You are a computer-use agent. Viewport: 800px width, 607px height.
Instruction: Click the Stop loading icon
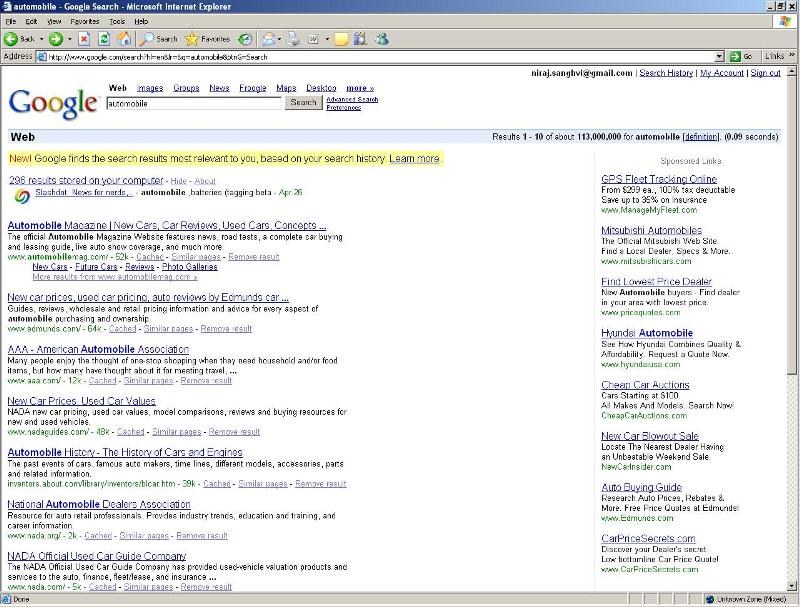[84, 39]
